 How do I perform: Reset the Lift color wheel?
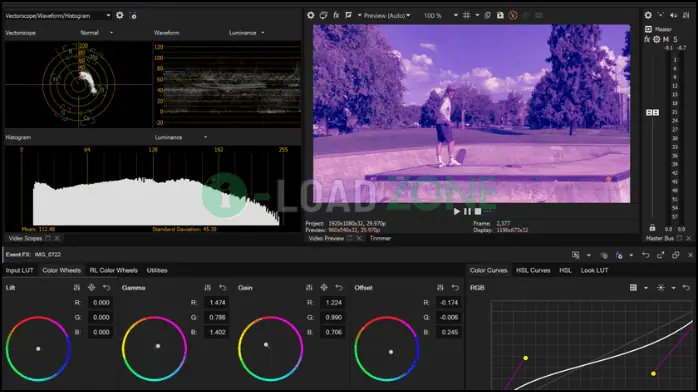tap(106, 287)
